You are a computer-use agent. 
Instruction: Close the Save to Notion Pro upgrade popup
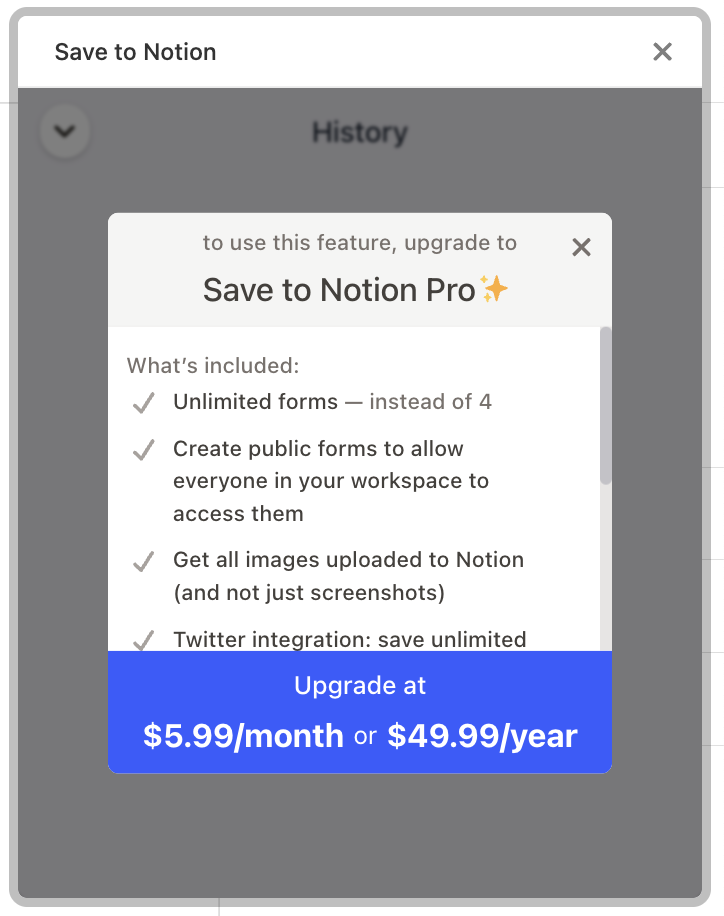[x=581, y=247]
